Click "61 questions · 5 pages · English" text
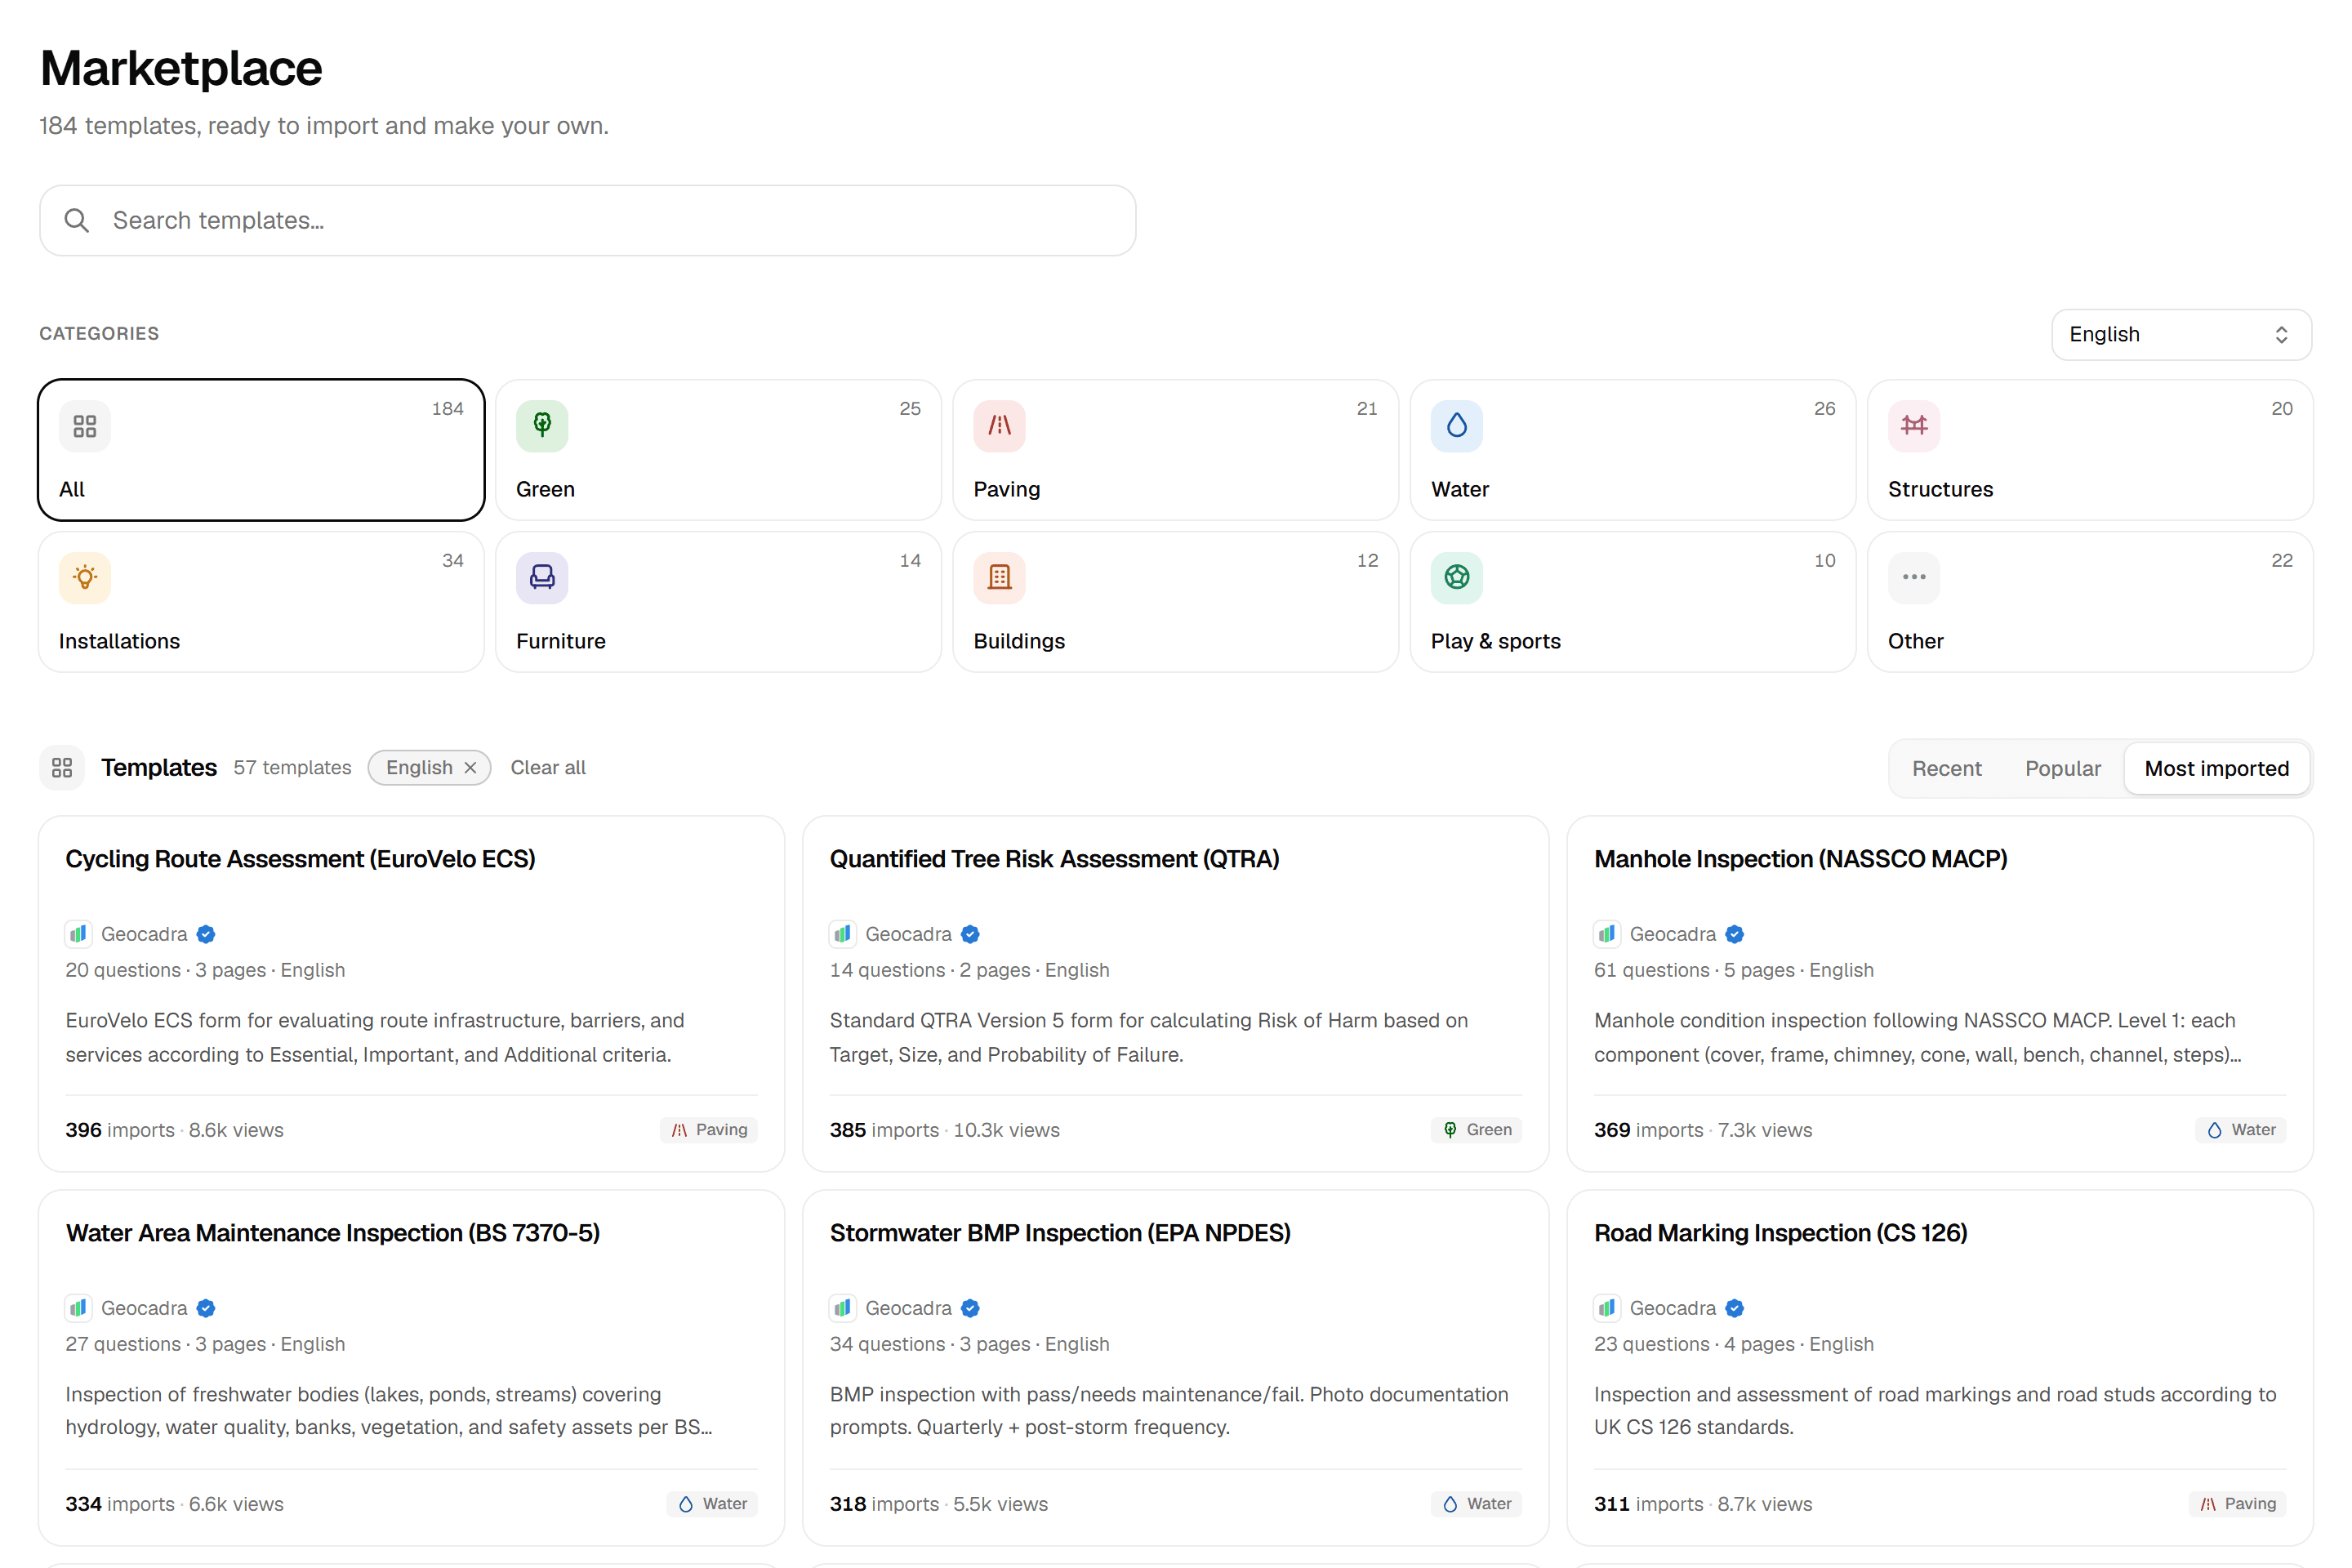 pos(1734,970)
